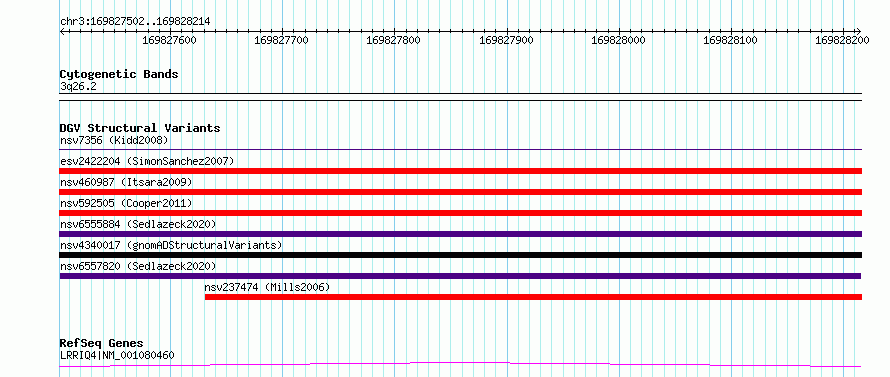This screenshot has height=377, width=890.
Task: Click the thin nsv7356 variant line
Action: tap(461, 150)
